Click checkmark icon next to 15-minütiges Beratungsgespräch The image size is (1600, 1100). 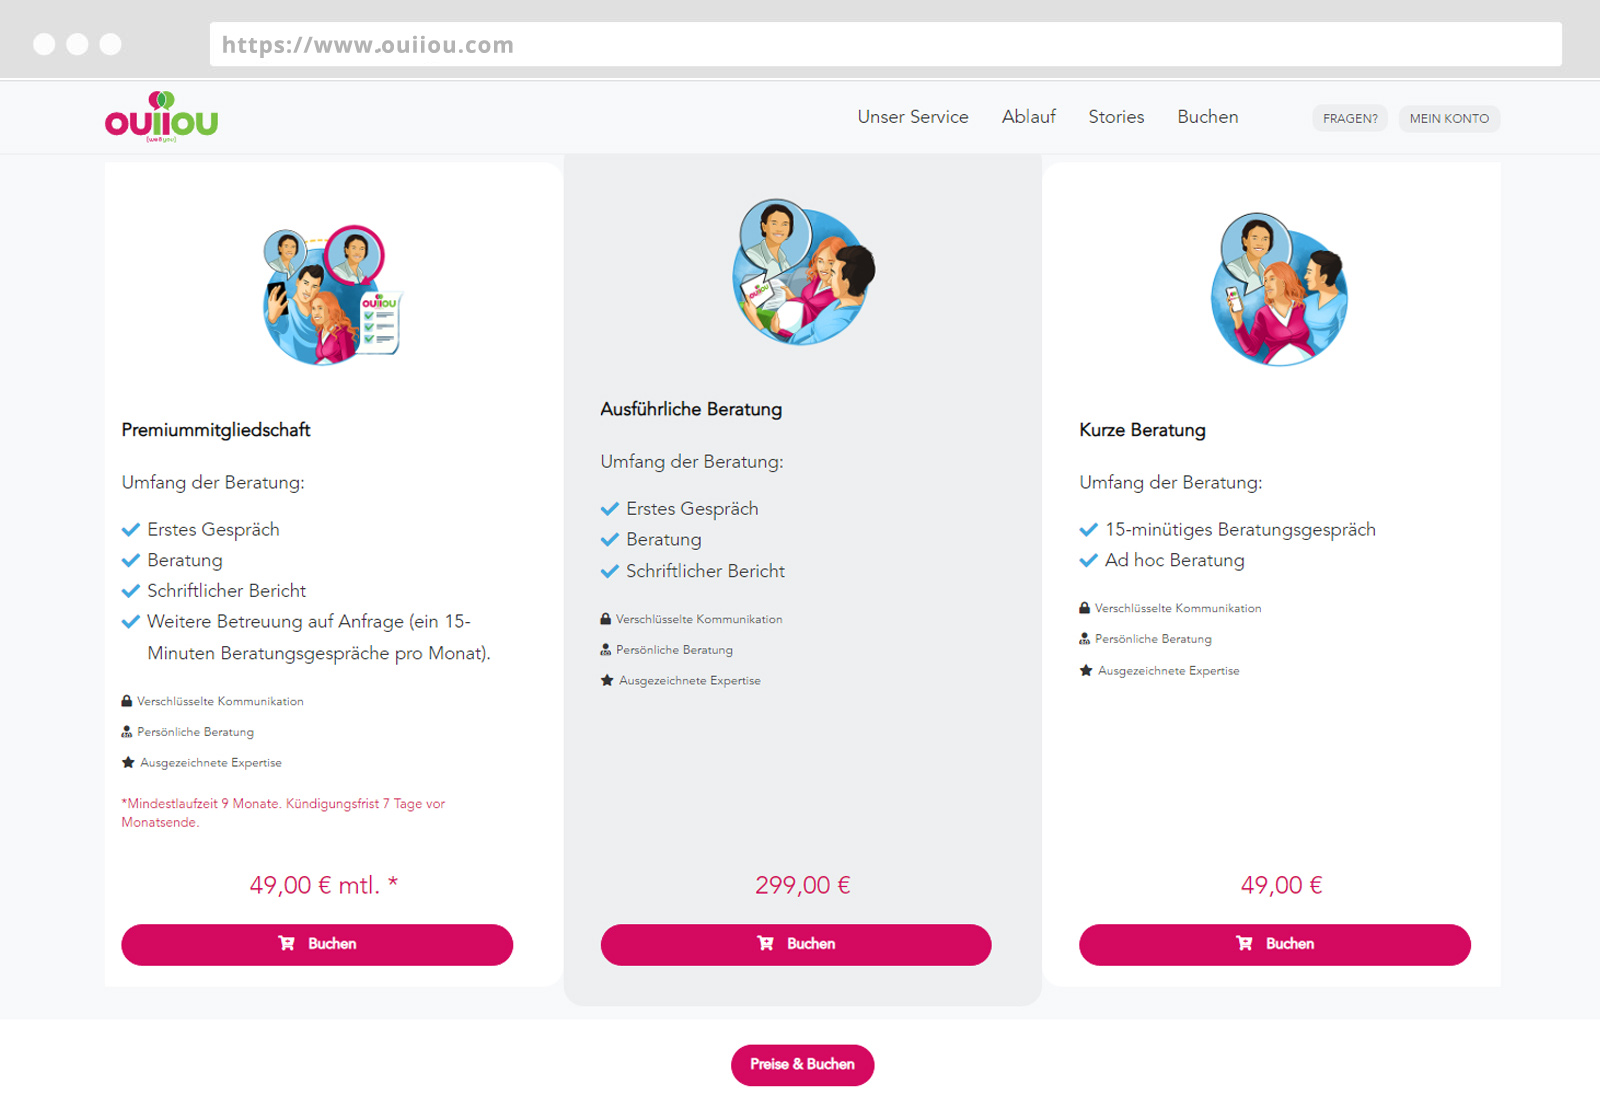1089,530
